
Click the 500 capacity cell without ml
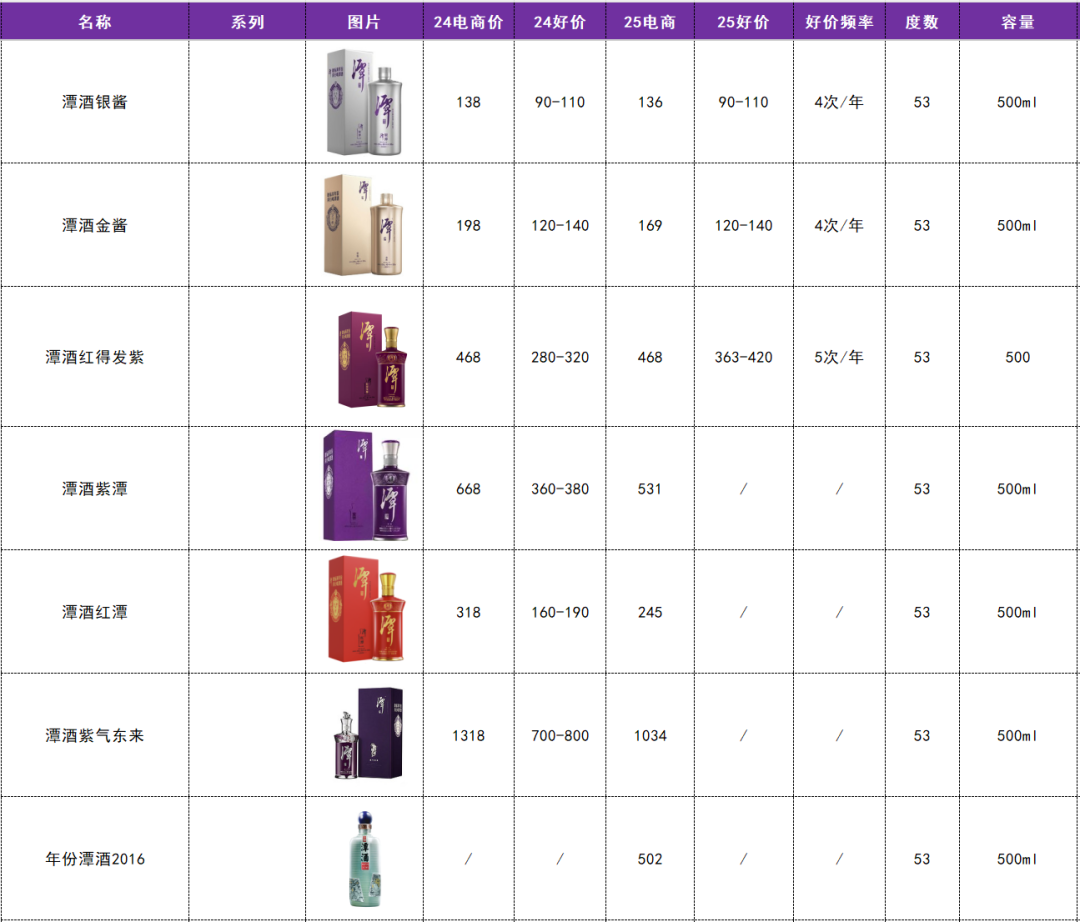pyautogui.click(x=1018, y=357)
